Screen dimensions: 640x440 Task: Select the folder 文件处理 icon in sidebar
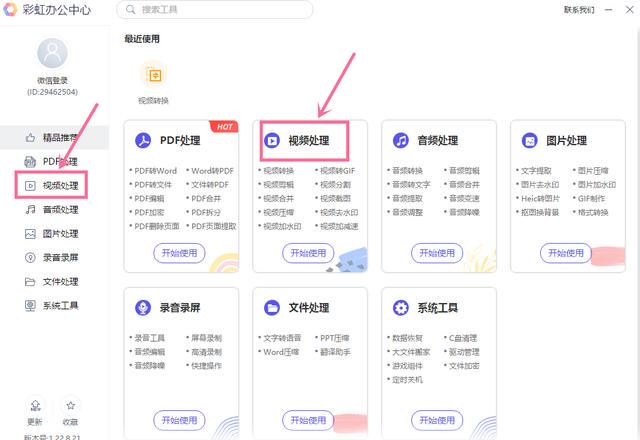tap(30, 282)
